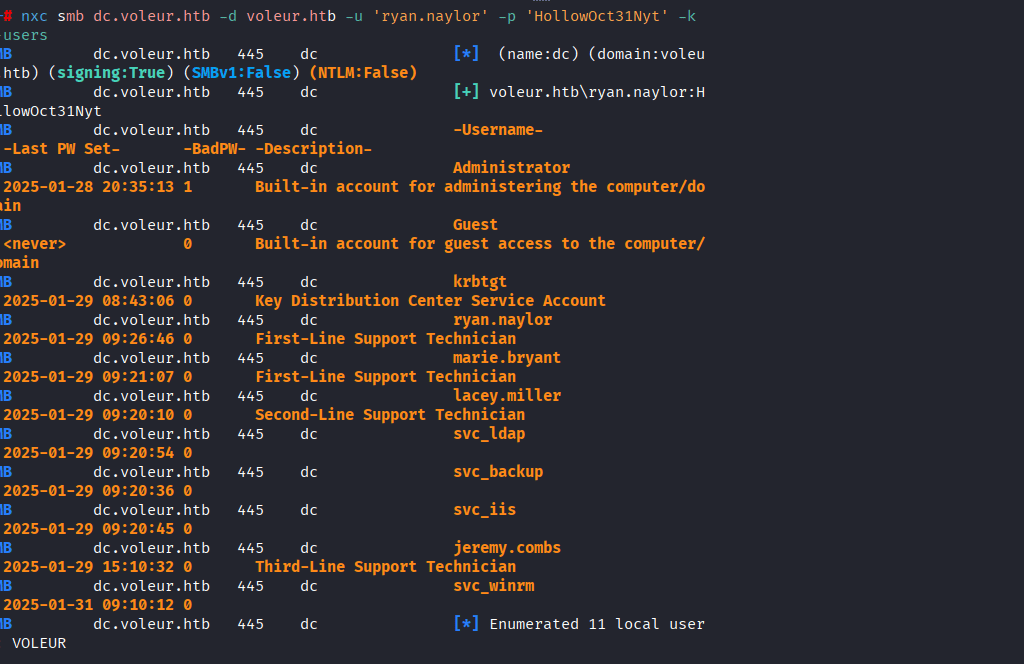This screenshot has height=664, width=1024.
Task: Select marie.bryant in the user list
Action: click(507, 358)
